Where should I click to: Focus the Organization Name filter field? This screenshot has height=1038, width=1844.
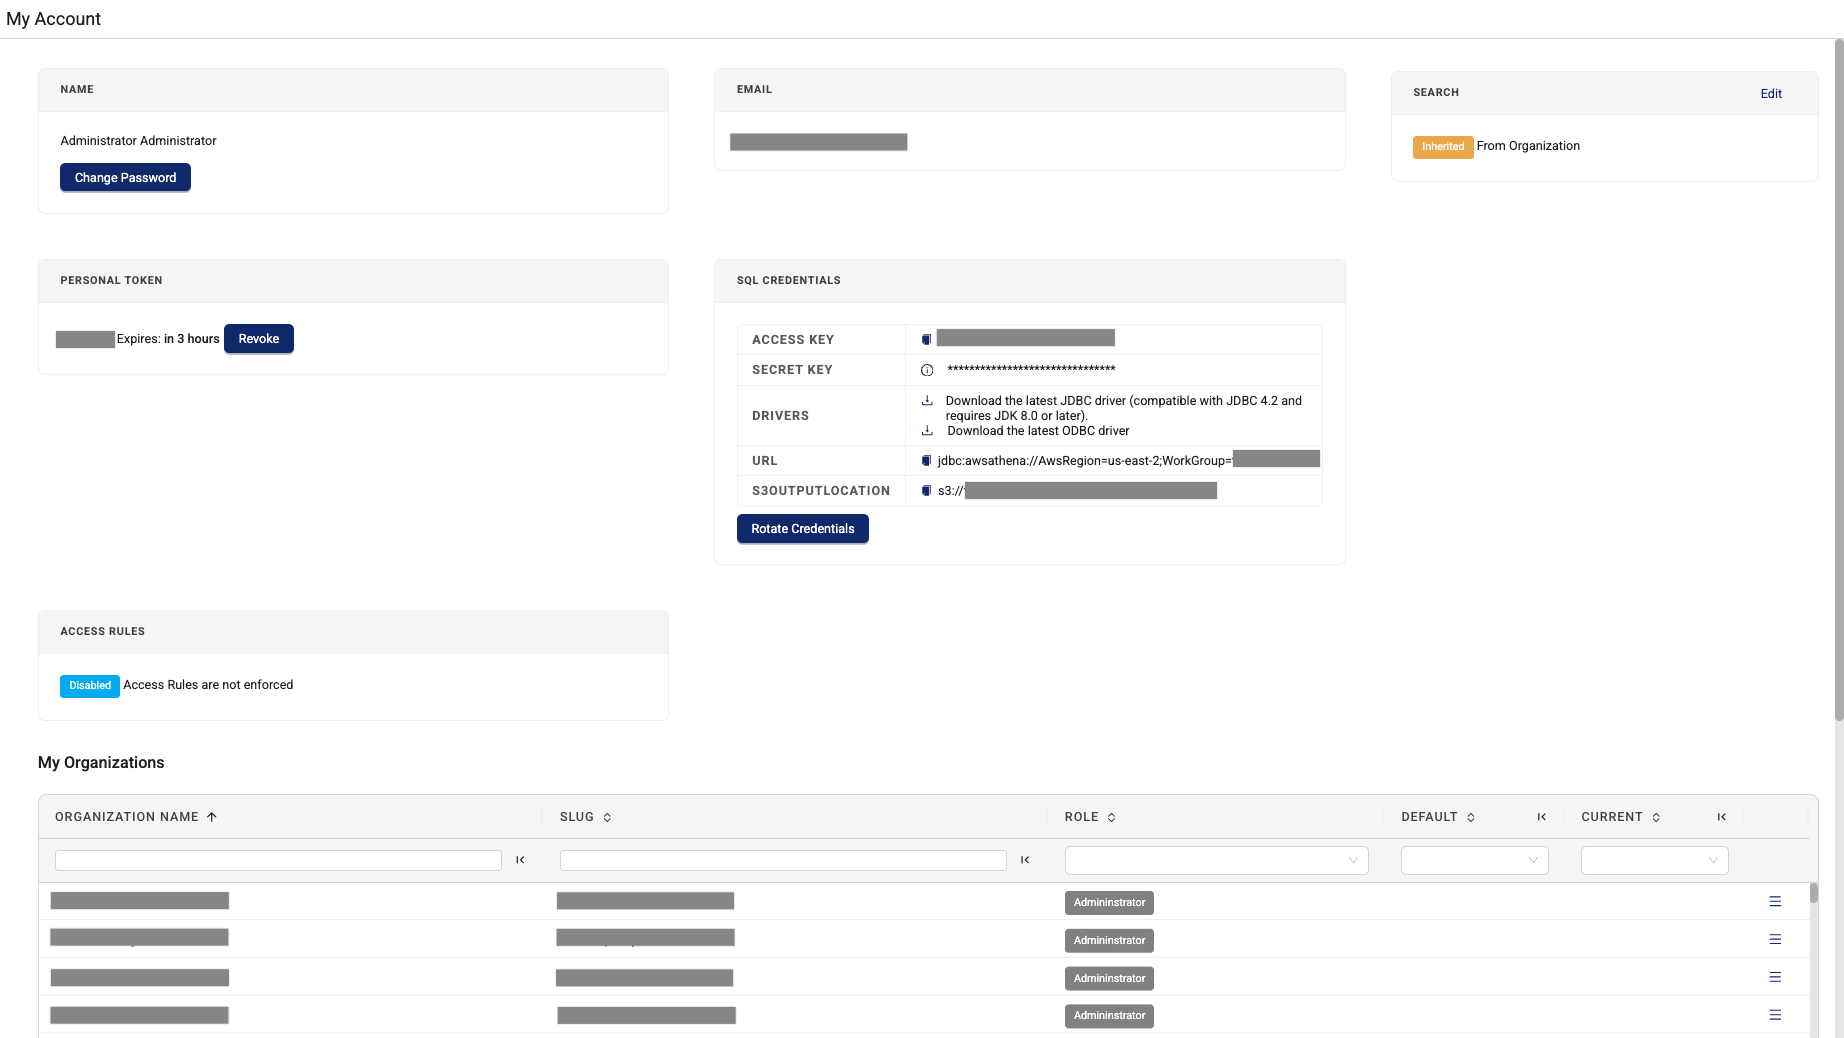278,860
